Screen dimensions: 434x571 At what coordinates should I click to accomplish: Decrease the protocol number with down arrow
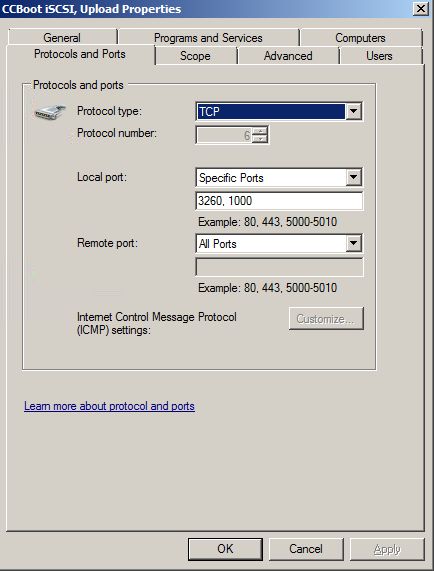(260, 139)
